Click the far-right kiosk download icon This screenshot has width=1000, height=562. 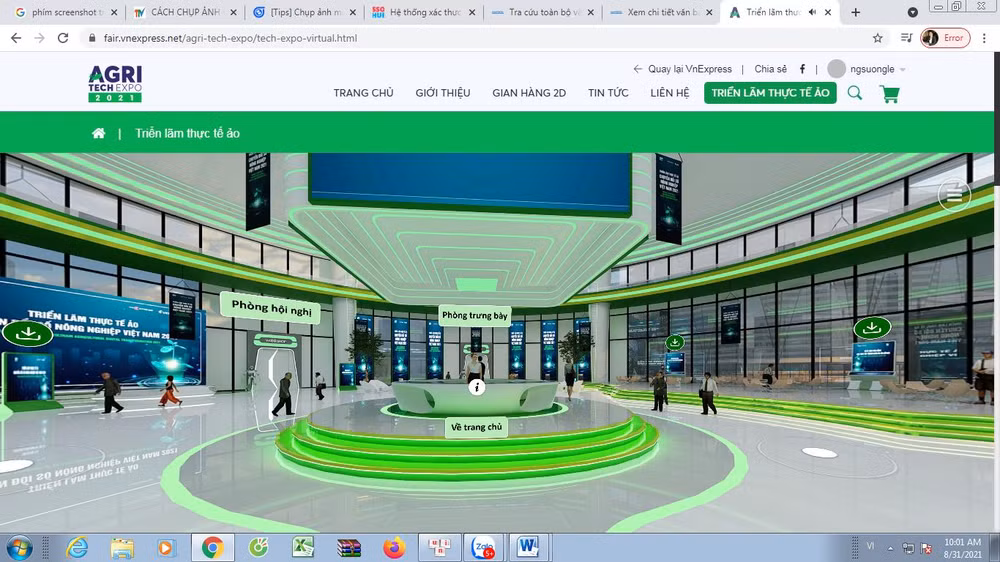coord(872,328)
